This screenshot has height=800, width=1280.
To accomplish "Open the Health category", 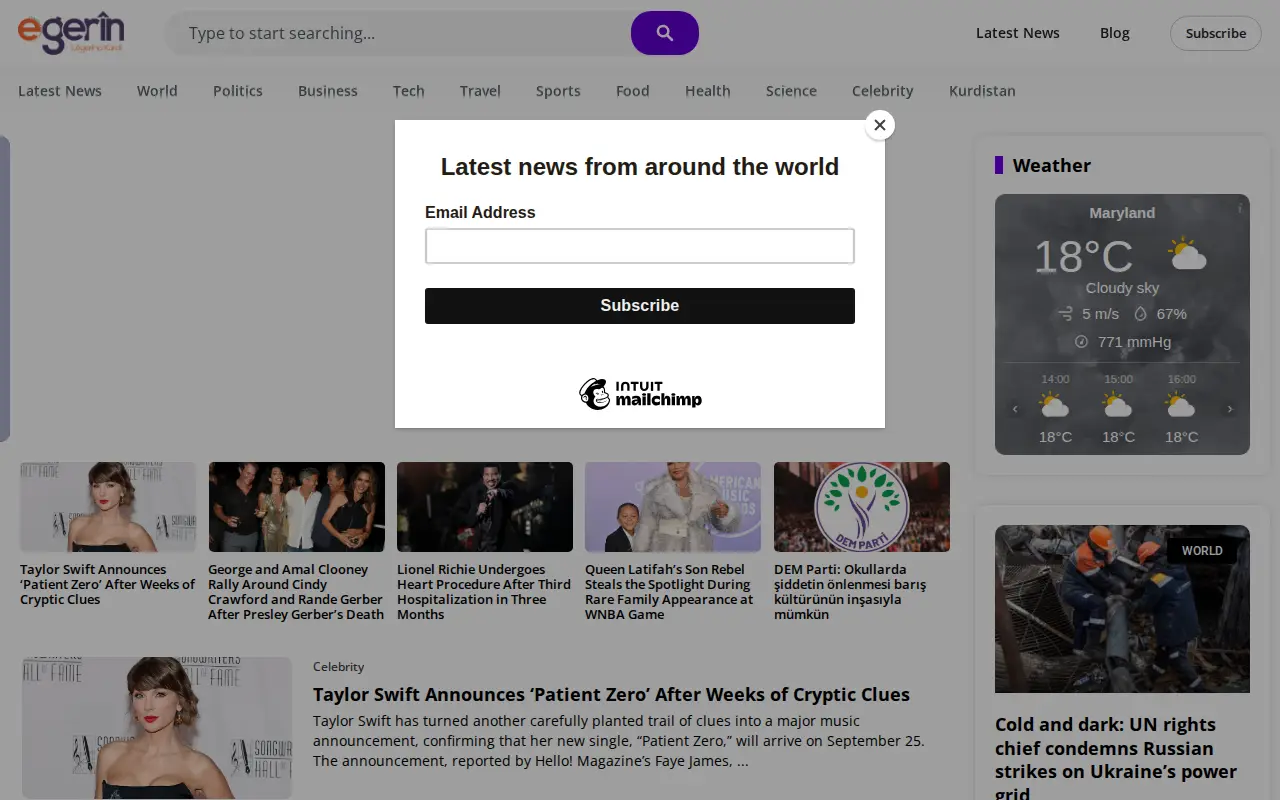I will pos(708,91).
